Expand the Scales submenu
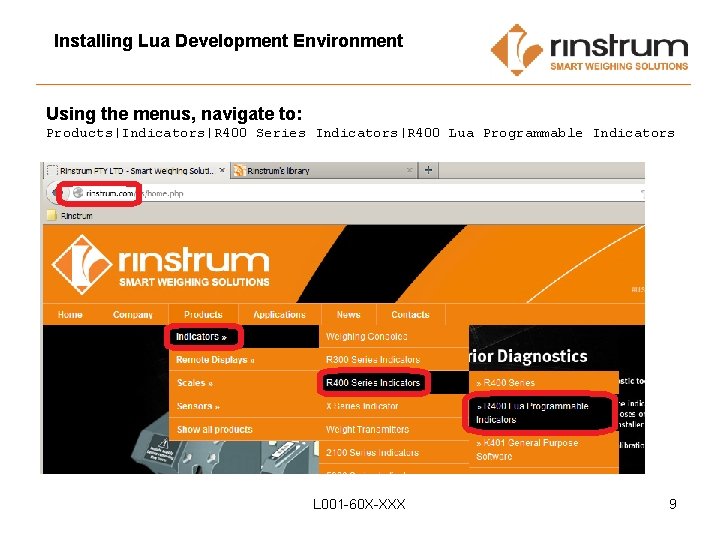This screenshot has height=540, width=720. coord(244,382)
